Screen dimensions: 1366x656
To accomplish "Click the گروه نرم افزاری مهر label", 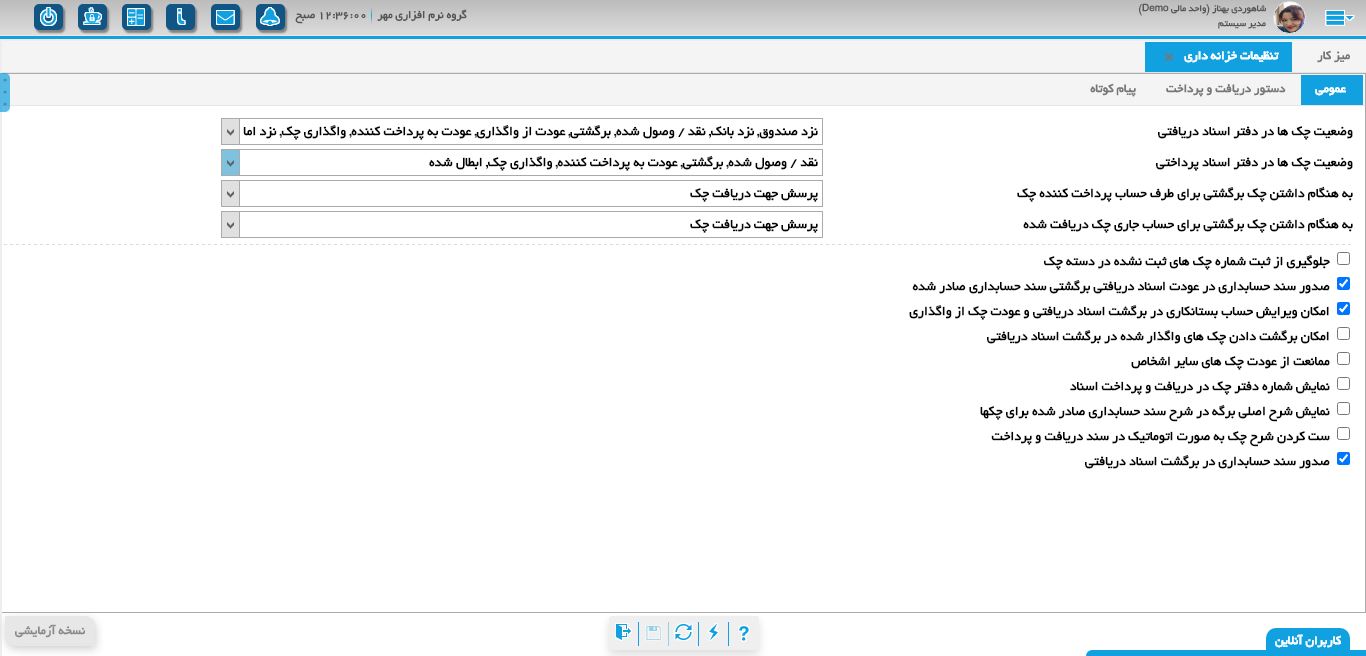I will tap(422, 15).
